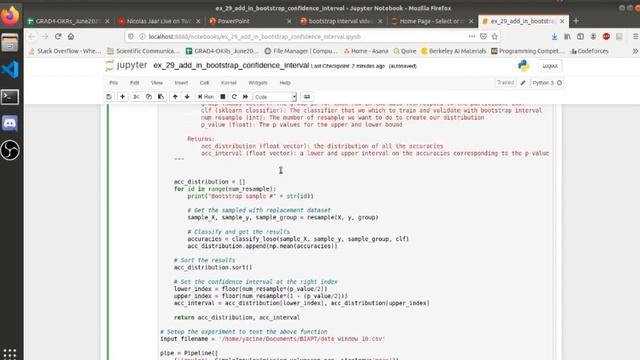The image size is (640, 360).
Task: Click the Python 3 kernel indicator
Action: pos(547,83)
